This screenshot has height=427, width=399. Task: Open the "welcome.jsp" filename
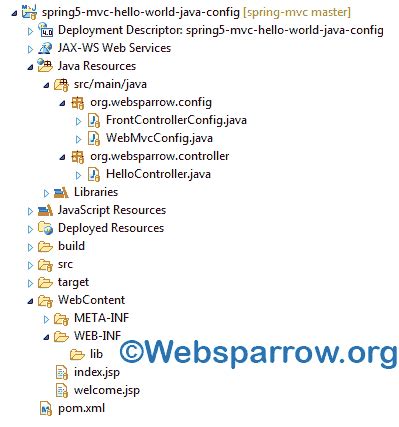pos(107,390)
